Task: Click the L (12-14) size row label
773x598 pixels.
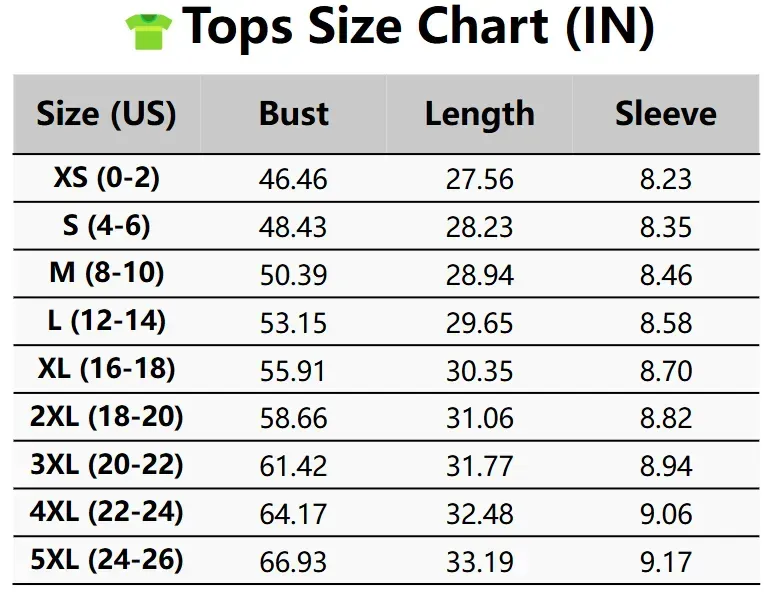Action: pyautogui.click(x=106, y=320)
